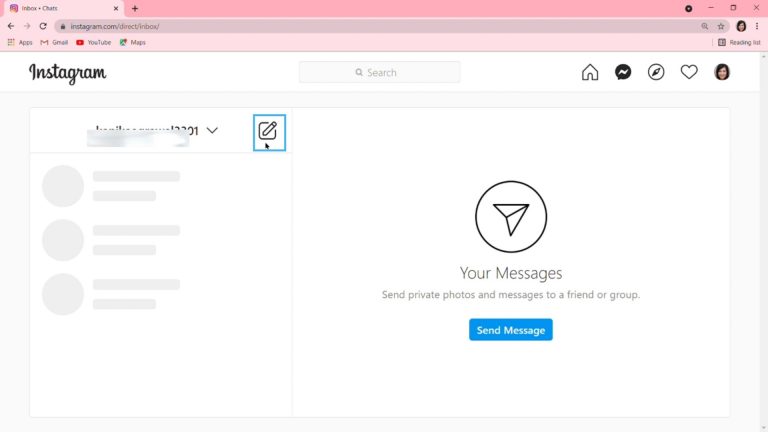Open activity feed heart icon

click(689, 72)
